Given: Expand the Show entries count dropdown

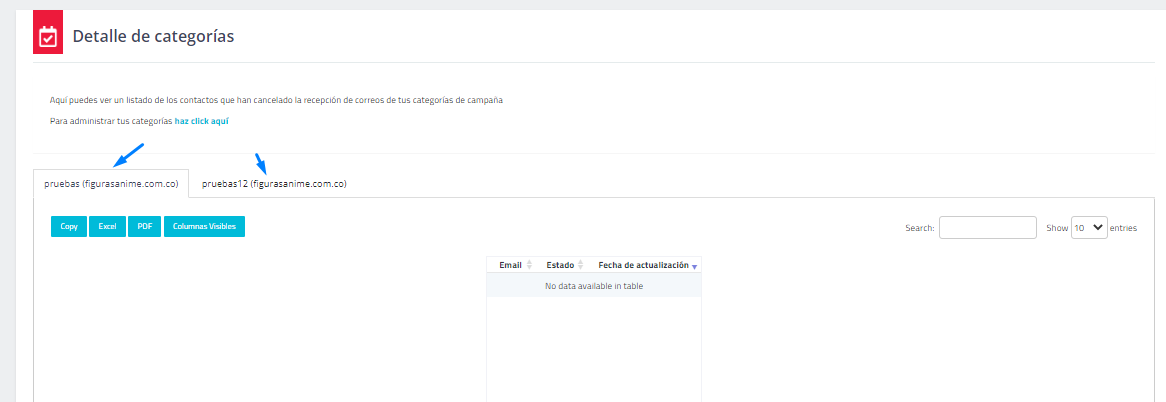Looking at the screenshot, I should coord(1089,228).
